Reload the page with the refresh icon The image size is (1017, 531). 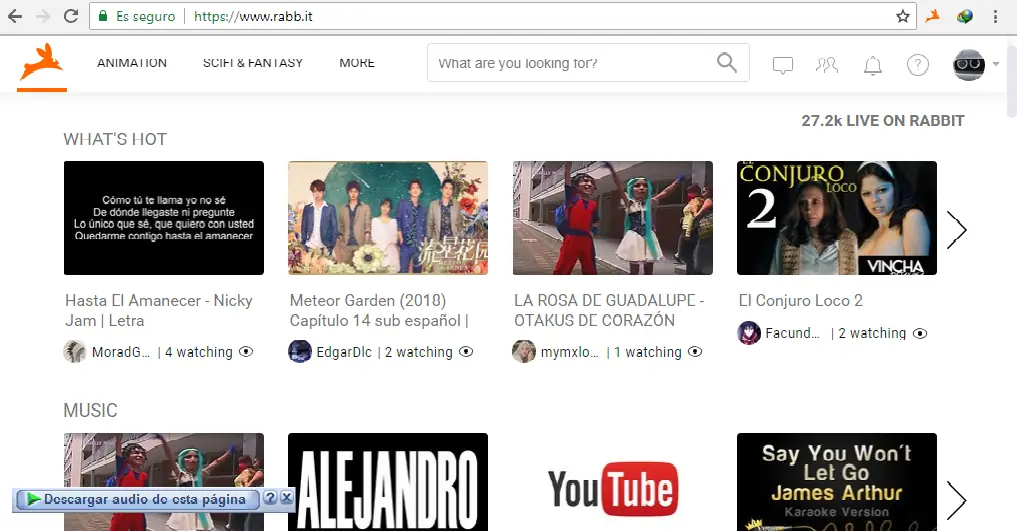(71, 16)
